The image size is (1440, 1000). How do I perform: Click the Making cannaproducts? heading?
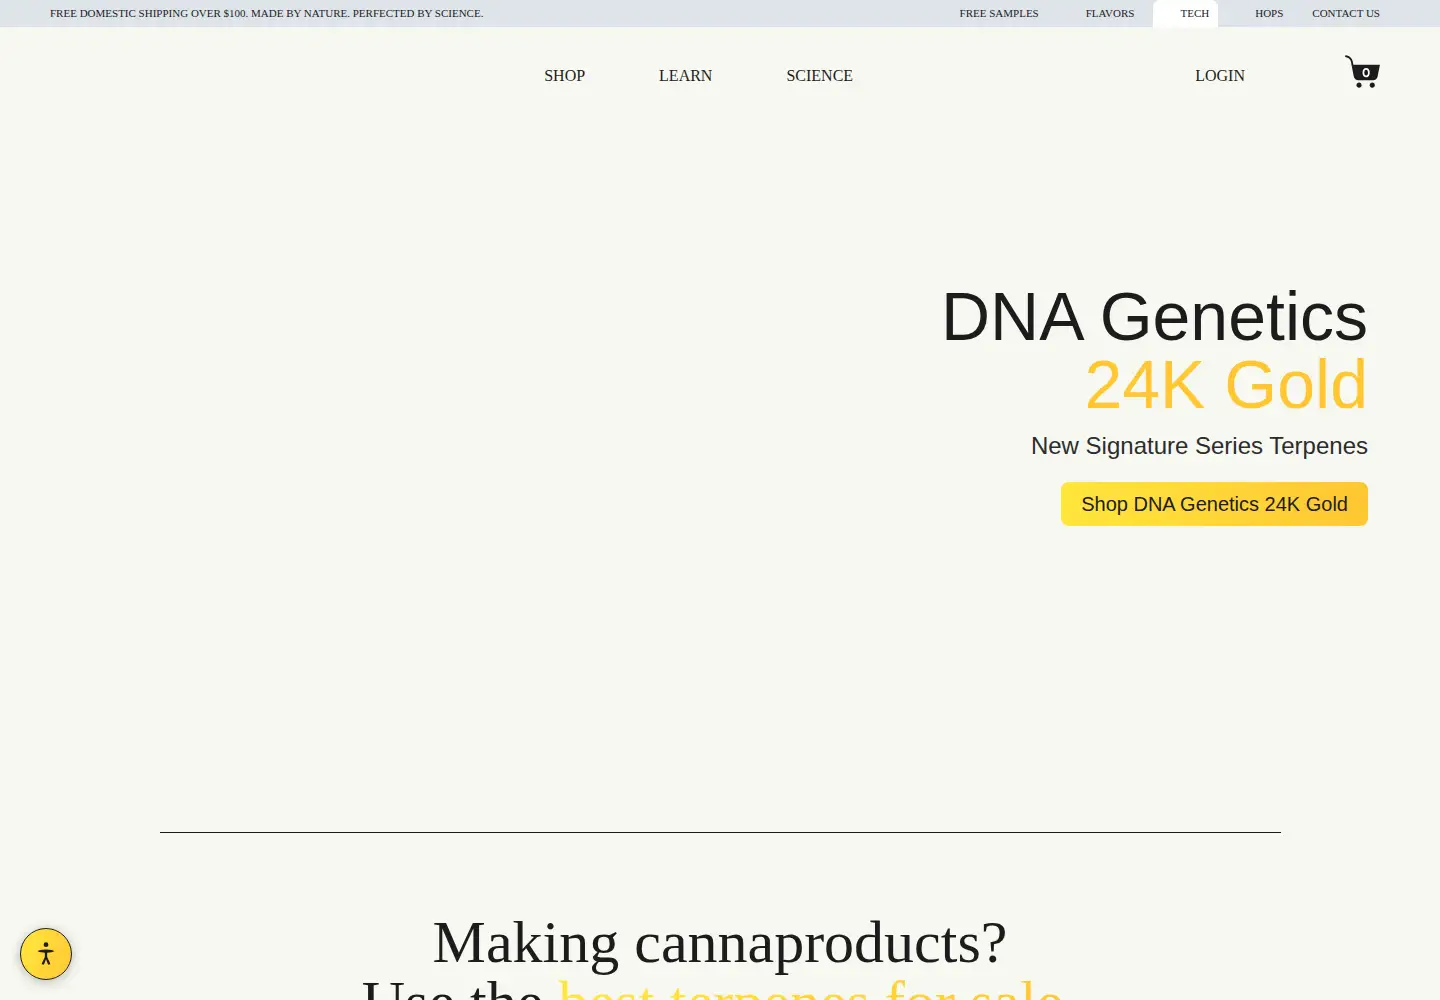720,942
